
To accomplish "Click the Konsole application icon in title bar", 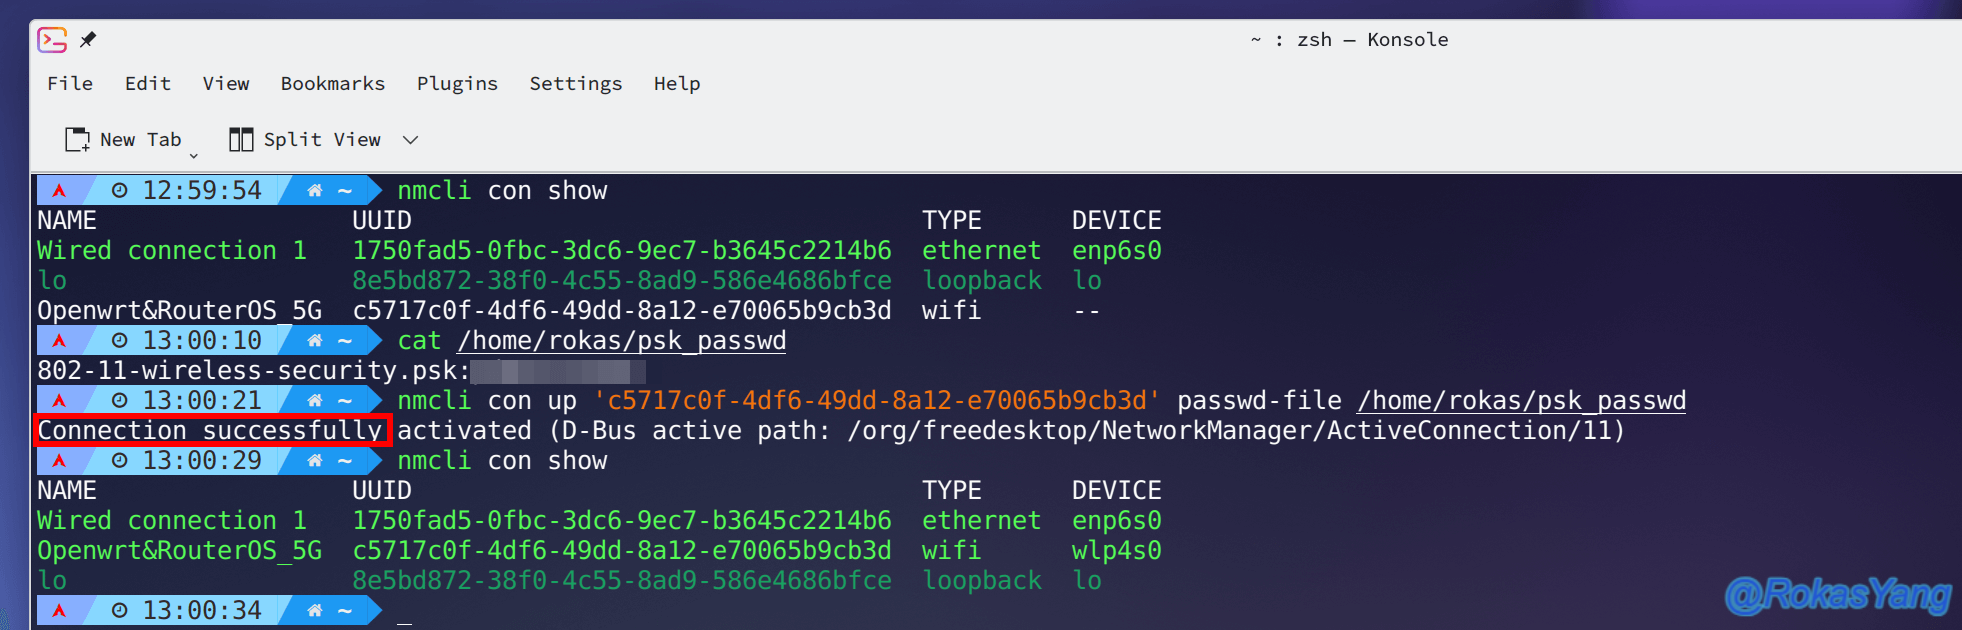I will (x=52, y=40).
